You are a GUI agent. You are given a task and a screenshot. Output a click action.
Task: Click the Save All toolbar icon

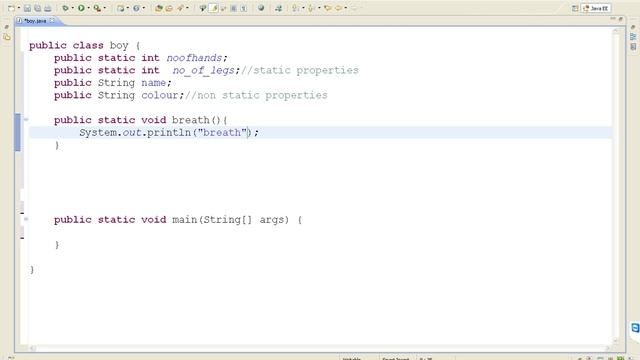pos(38,8)
